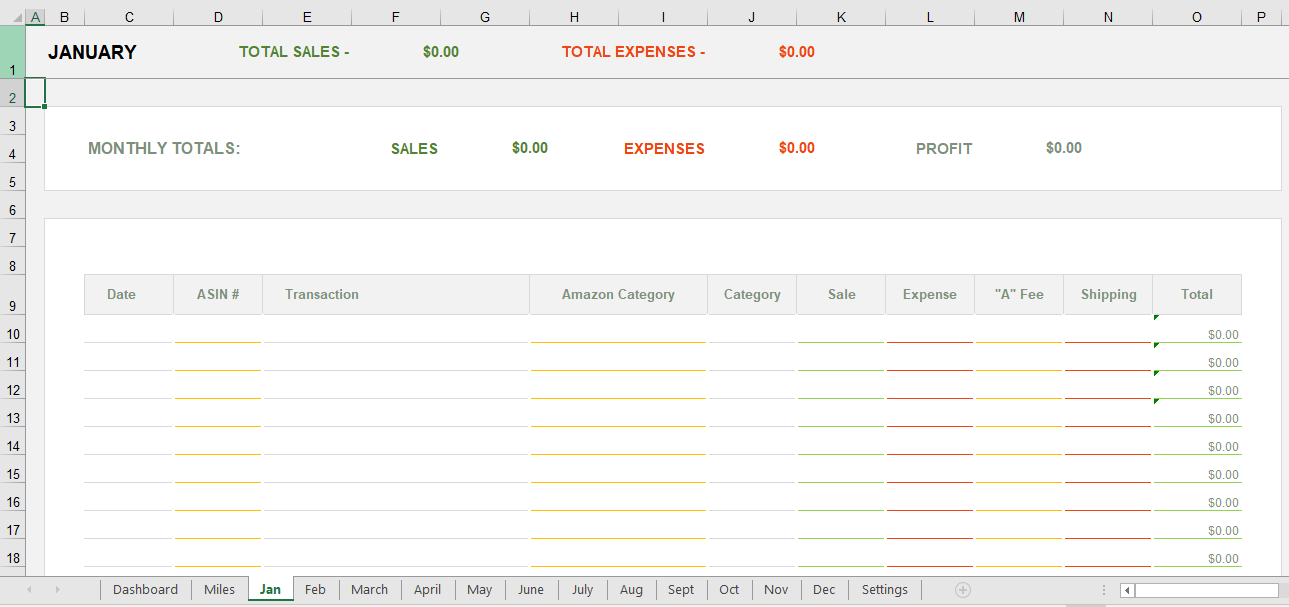The height and width of the screenshot is (607, 1289).
Task: Click the Expense input cell in row 14
Action: (x=930, y=442)
